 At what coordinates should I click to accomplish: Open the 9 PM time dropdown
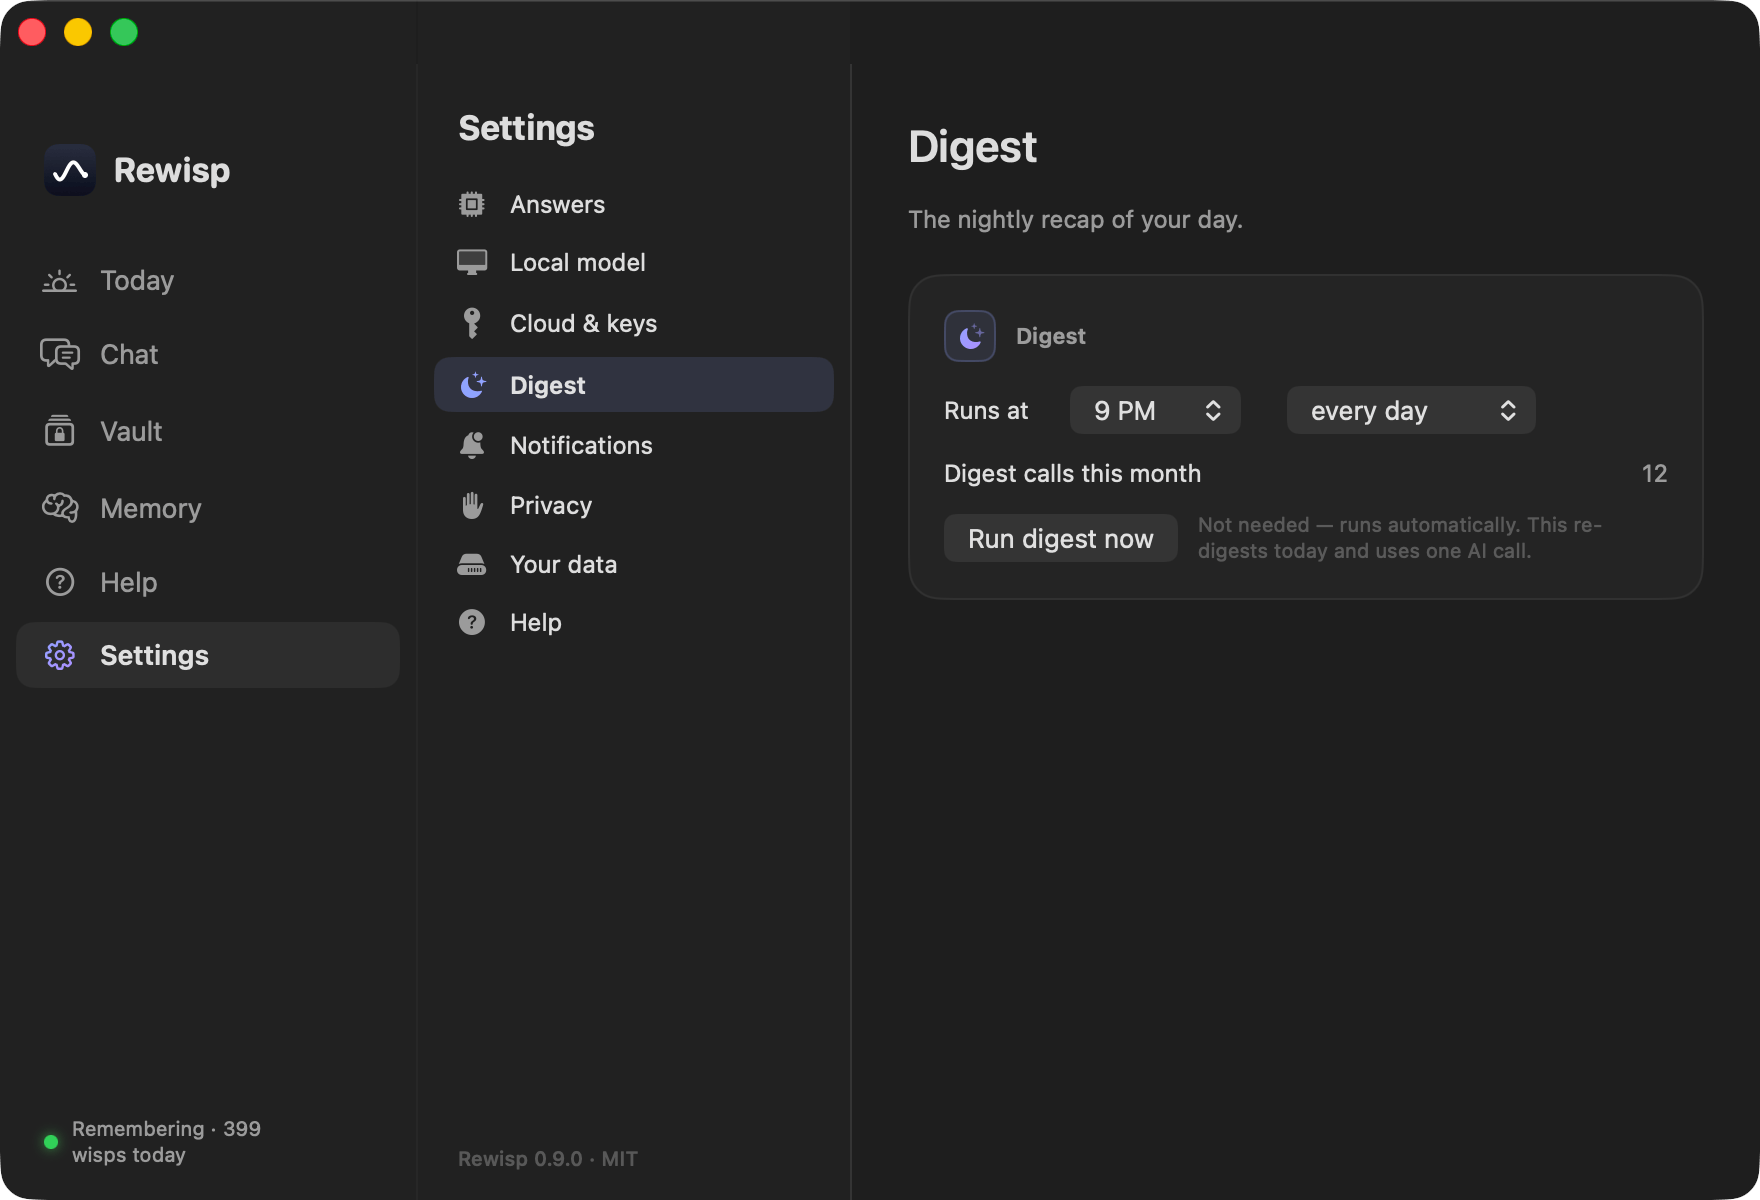point(1155,410)
